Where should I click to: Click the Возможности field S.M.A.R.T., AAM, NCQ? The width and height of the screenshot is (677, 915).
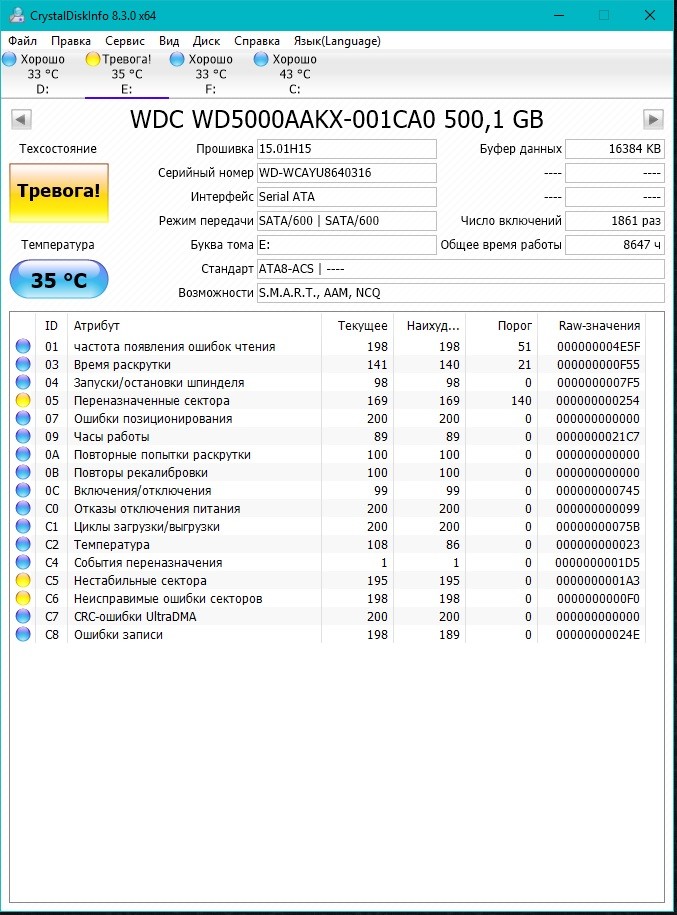click(x=461, y=292)
